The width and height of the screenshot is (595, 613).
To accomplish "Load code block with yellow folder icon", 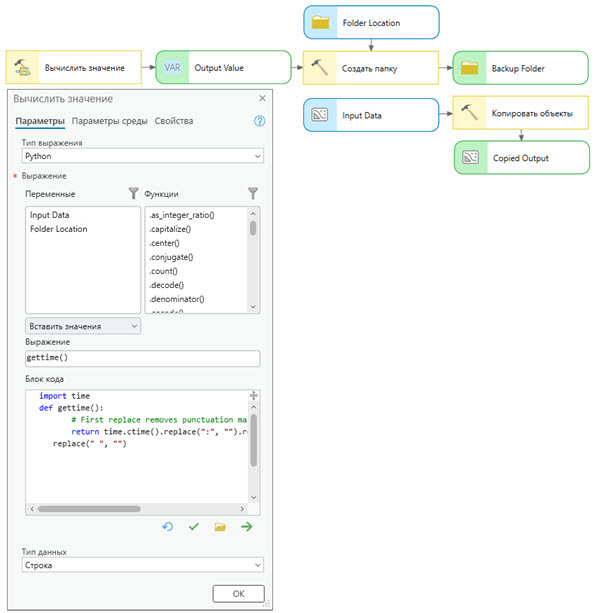I will point(220,527).
